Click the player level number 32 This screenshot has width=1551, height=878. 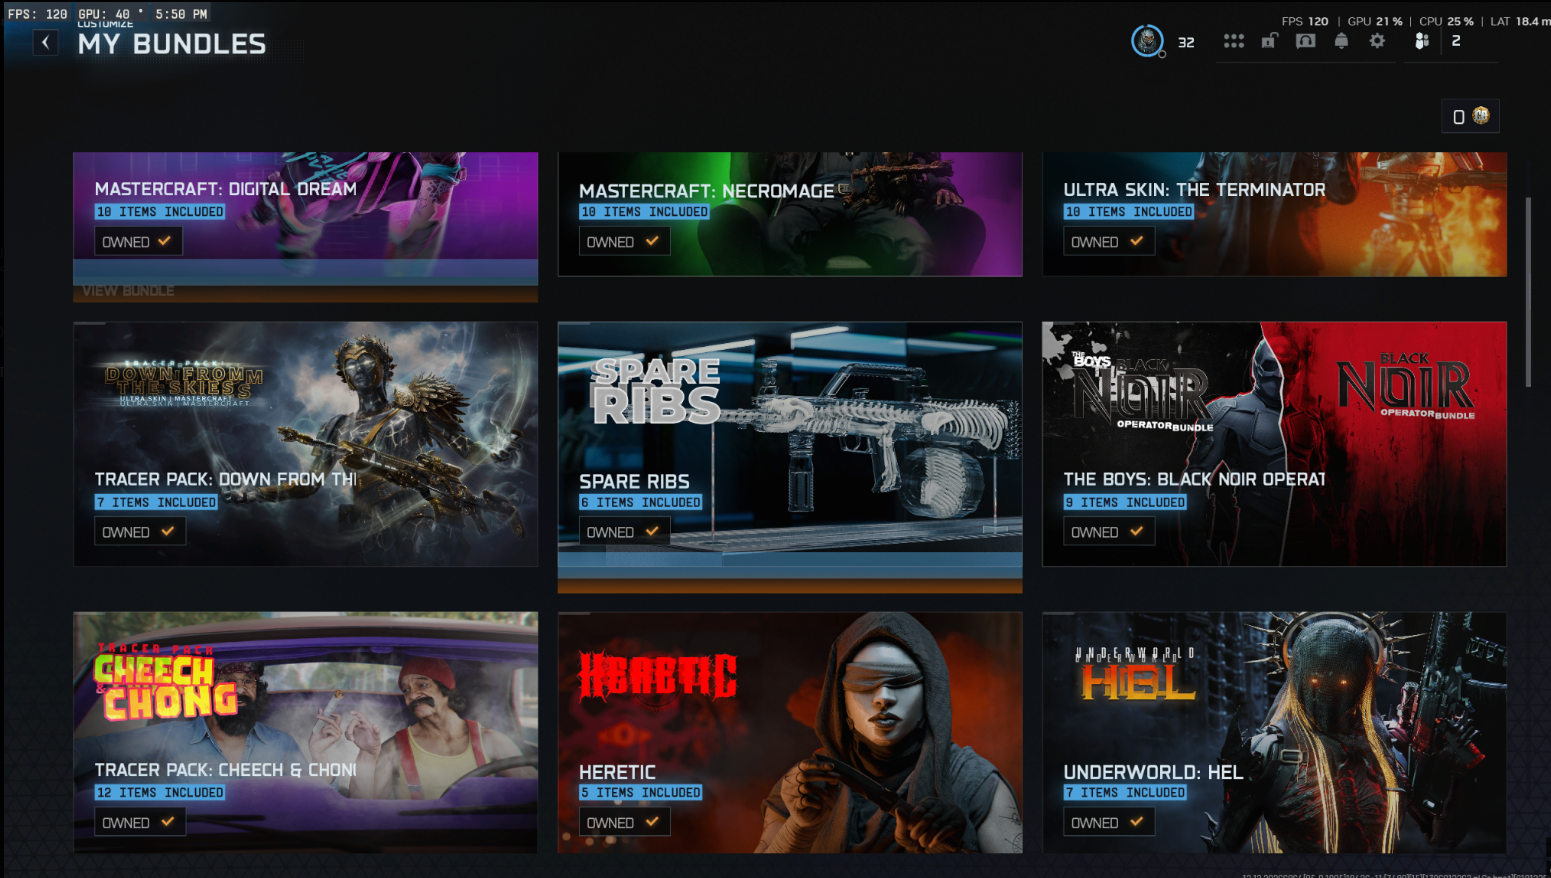(x=1186, y=42)
